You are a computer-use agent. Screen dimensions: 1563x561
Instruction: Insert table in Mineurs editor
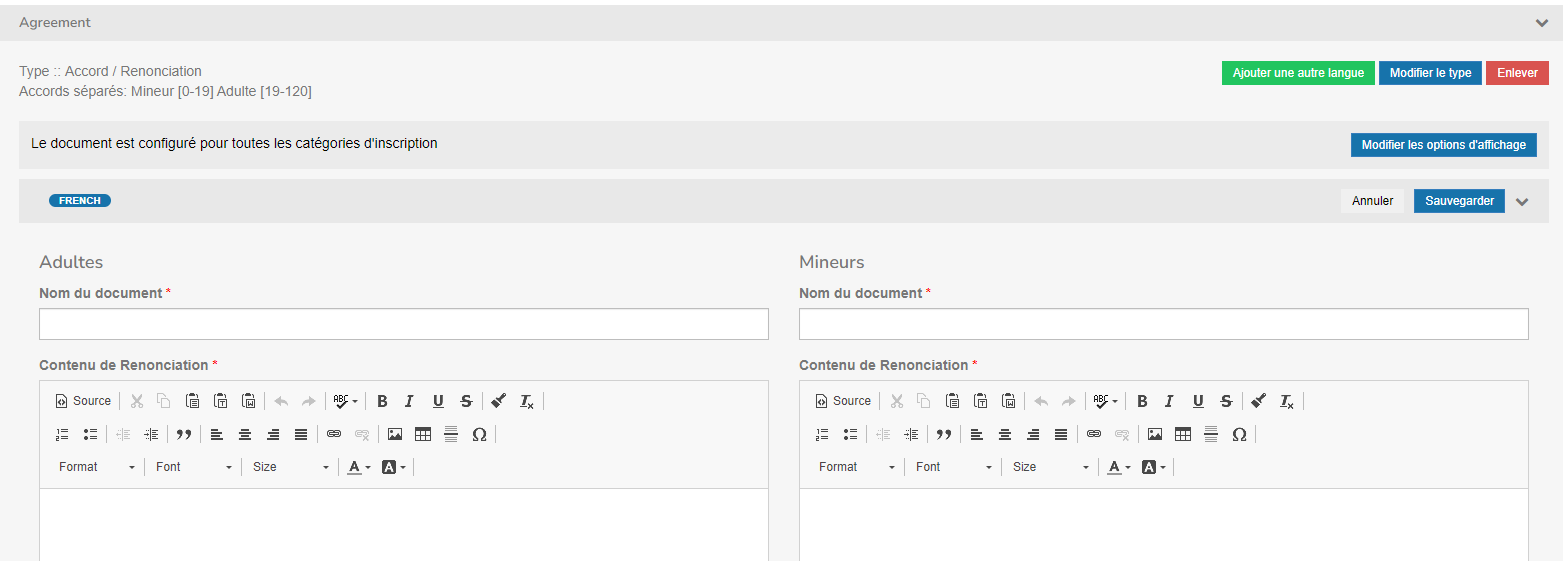1183,434
